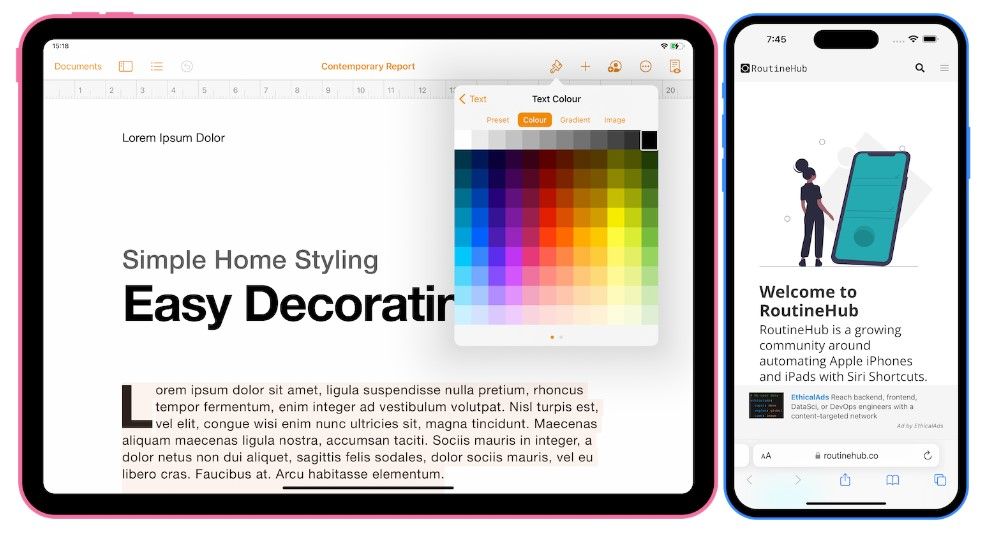Tap the Contemporary Report document title
Screen dimensions: 998x534
click(368, 66)
